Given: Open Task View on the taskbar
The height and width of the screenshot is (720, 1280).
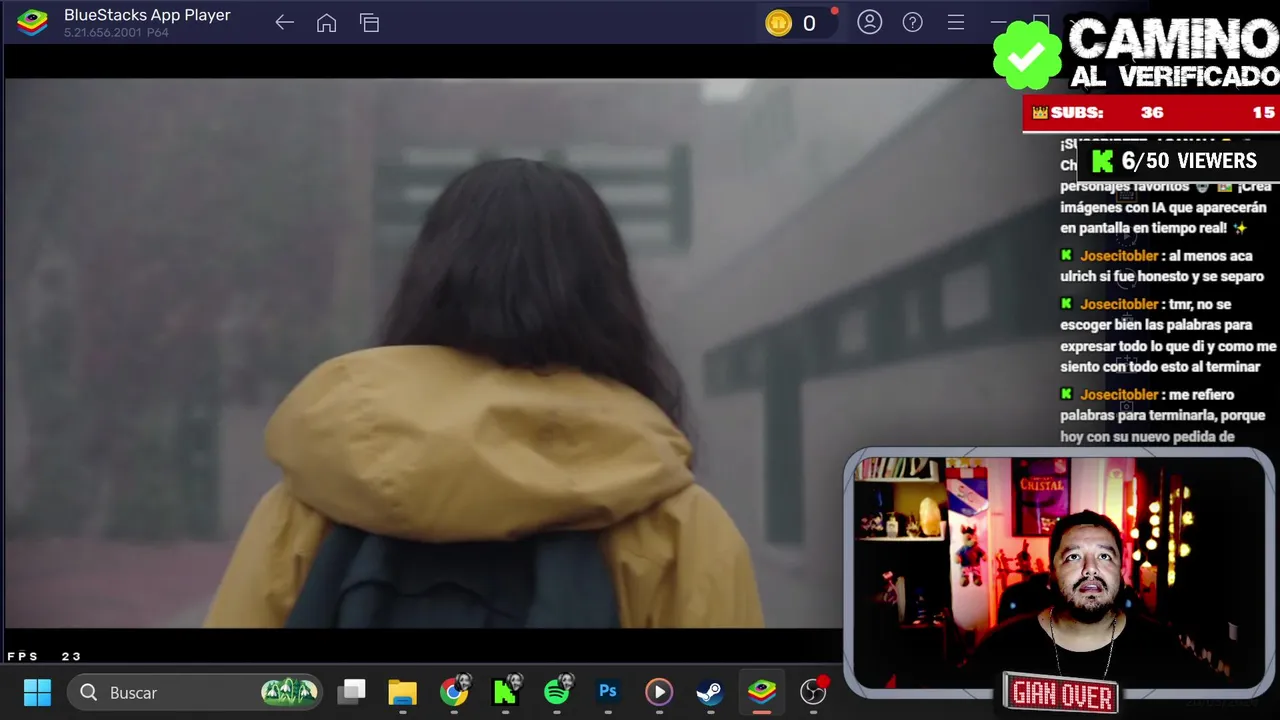Looking at the screenshot, I should coord(352,692).
